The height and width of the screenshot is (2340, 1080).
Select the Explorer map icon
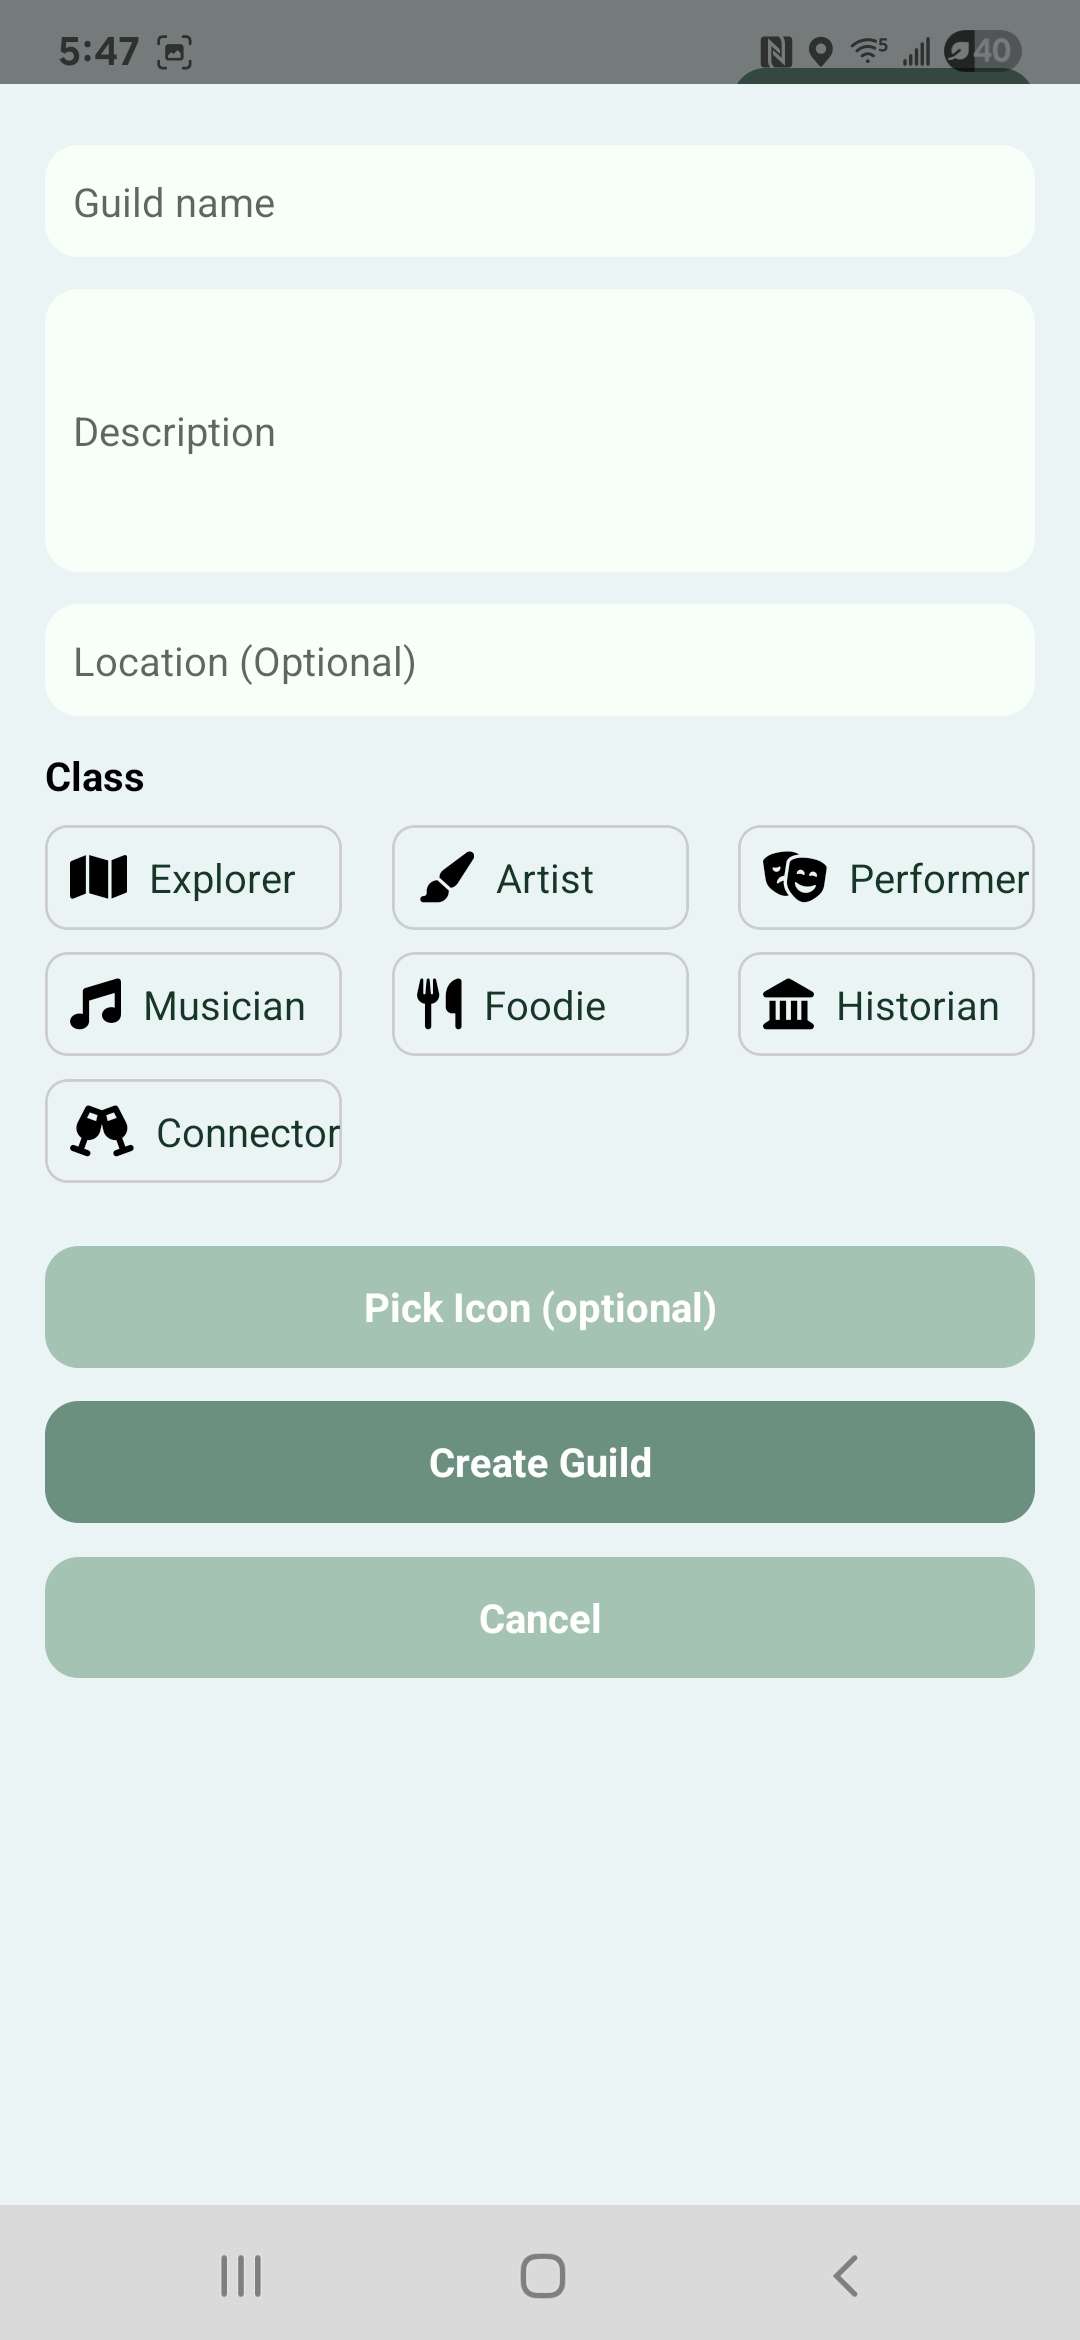[98, 878]
